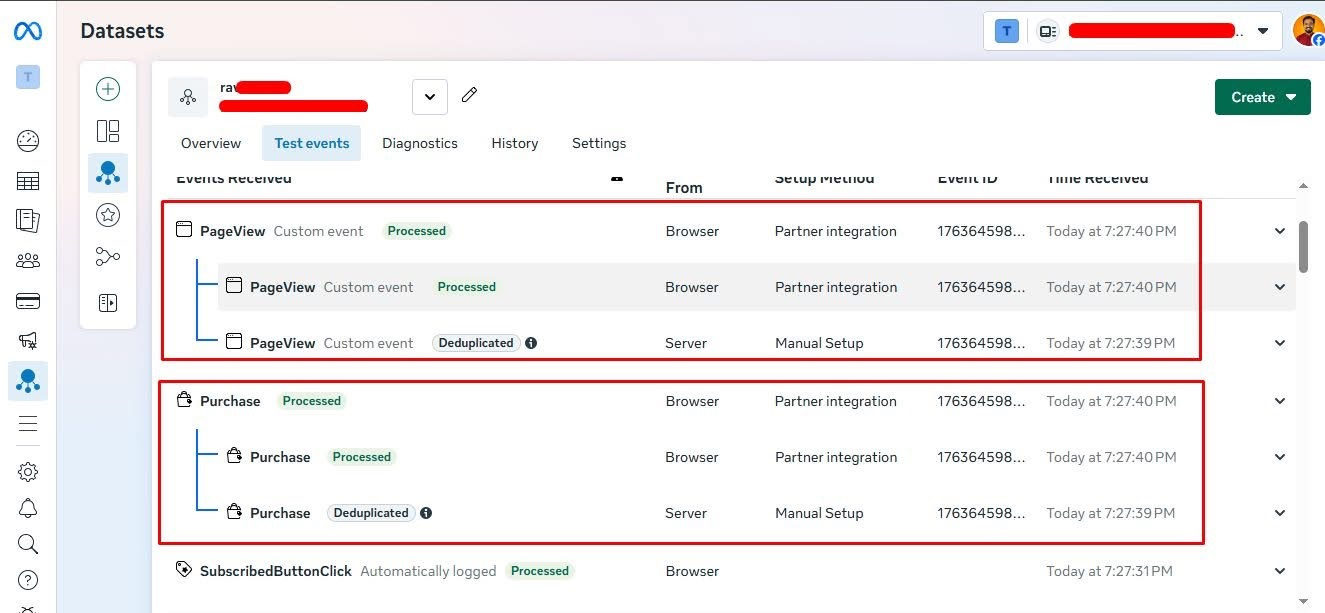This screenshot has width=1325, height=613.
Task: Click Server source in Purchase Deduplicated row
Action: click(686, 513)
